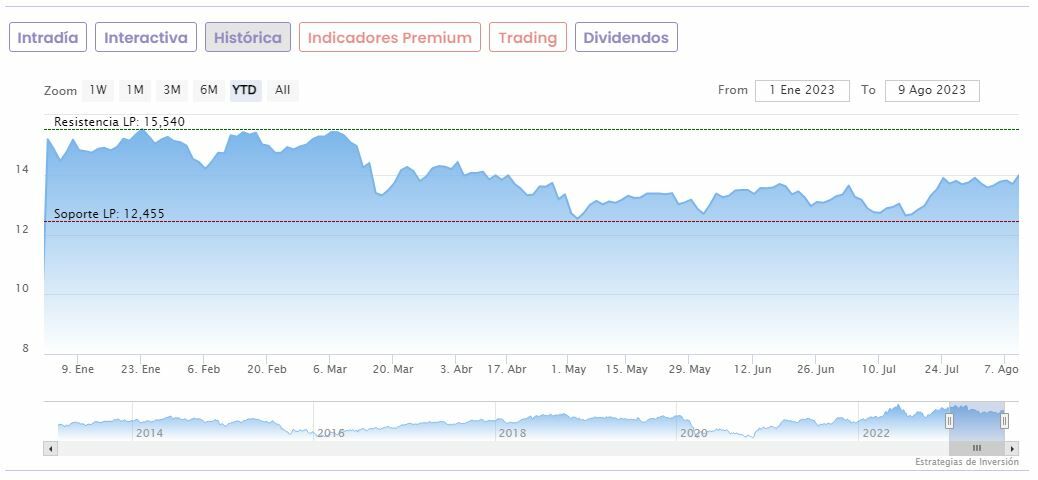Viewport: 1038px width, 480px height.
Task: Click the right navigator range handle
Action: (1004, 421)
